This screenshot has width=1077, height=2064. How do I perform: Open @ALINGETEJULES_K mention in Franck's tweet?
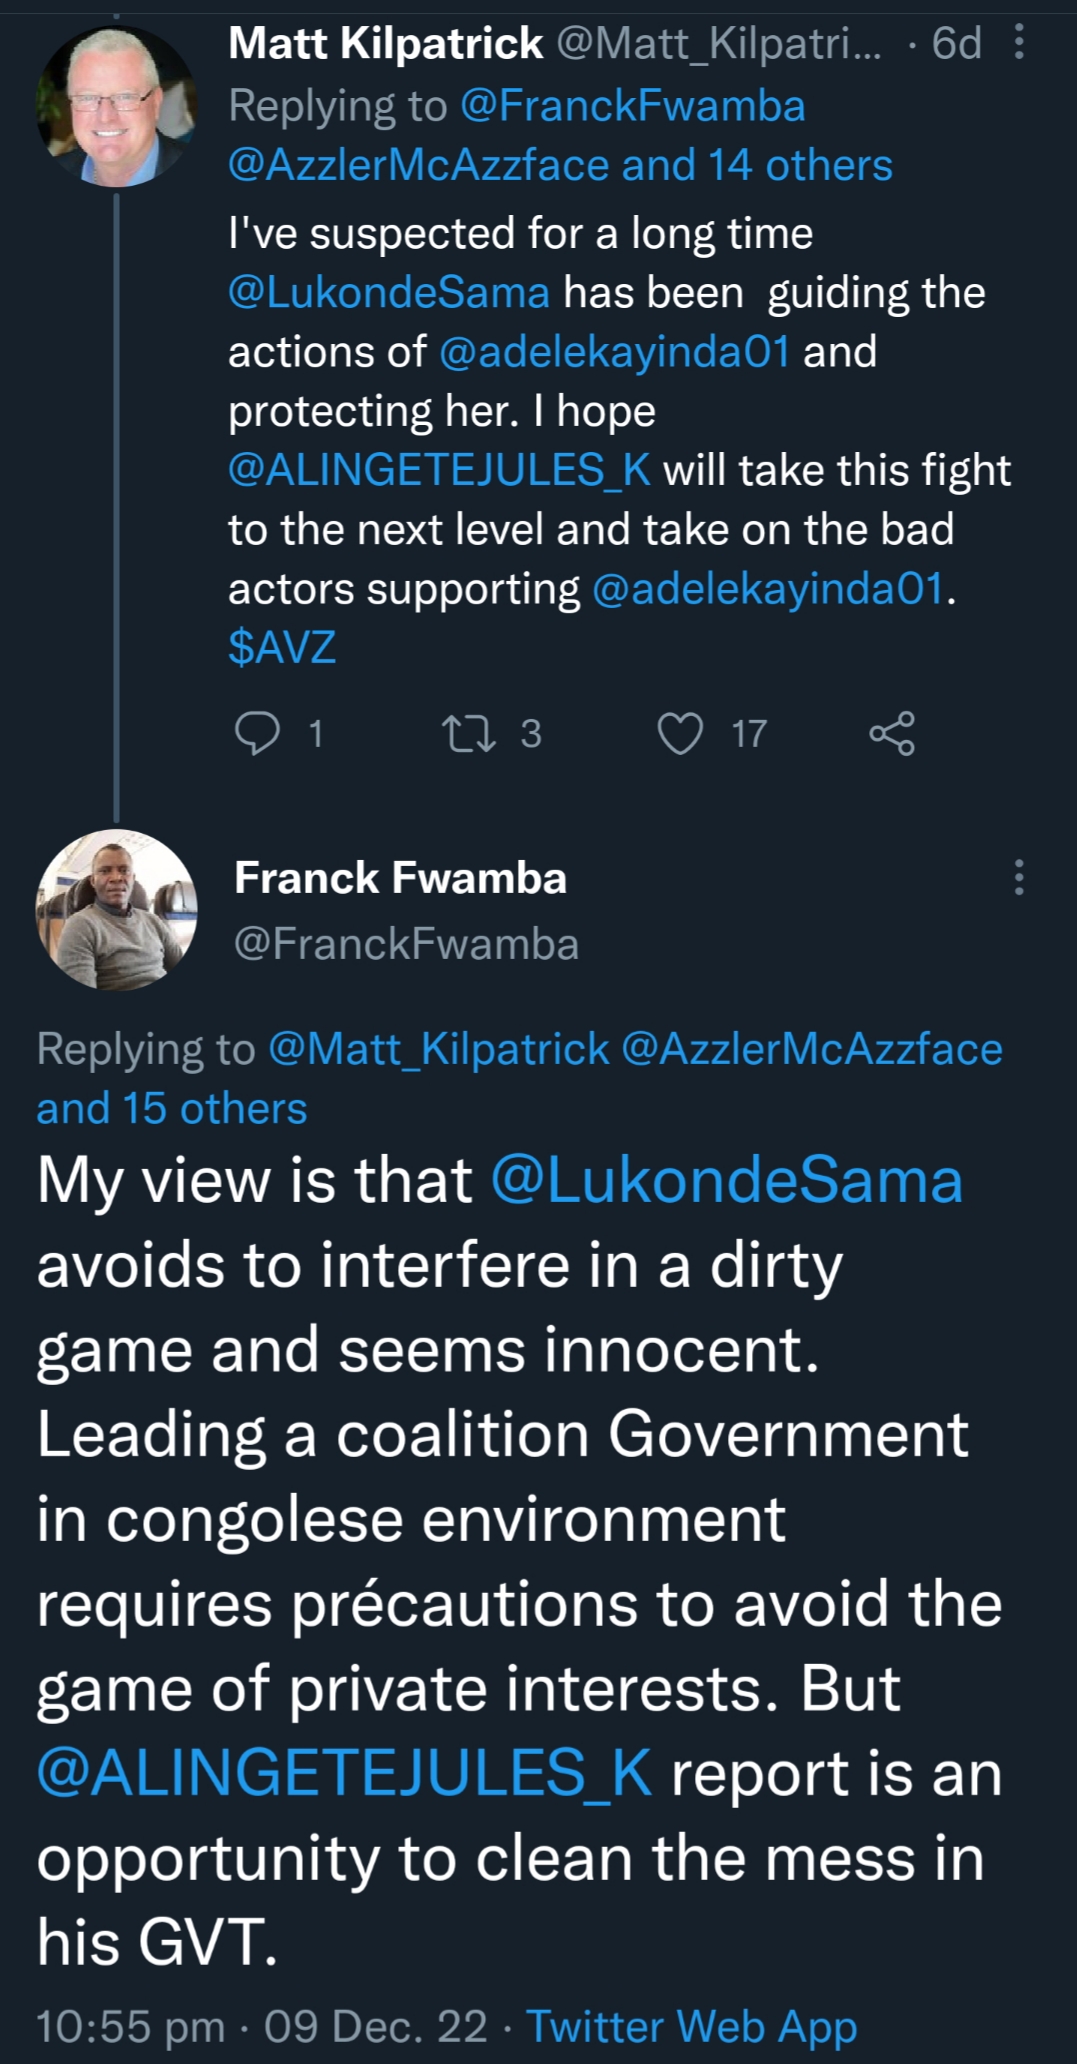(344, 1773)
